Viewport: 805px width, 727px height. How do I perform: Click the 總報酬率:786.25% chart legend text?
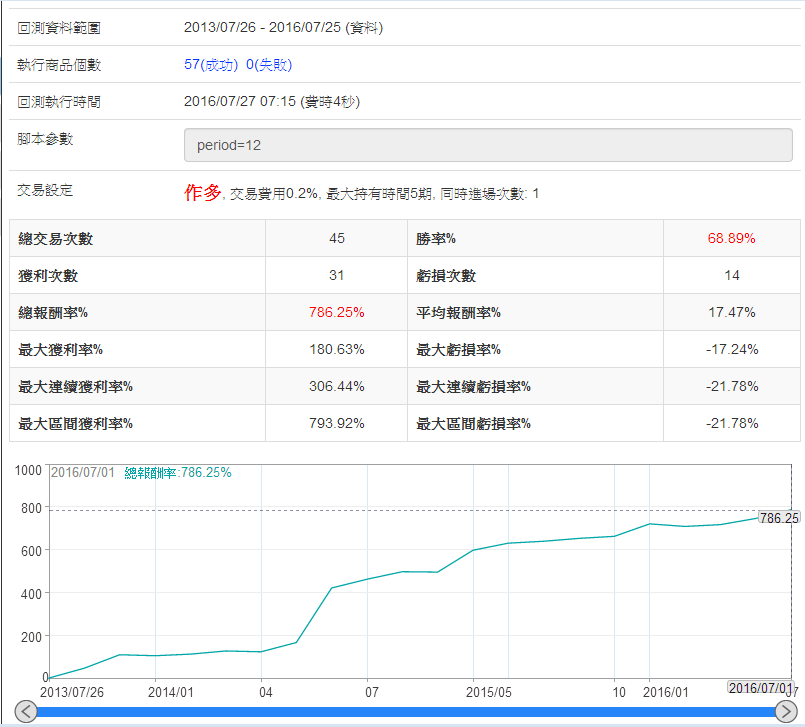click(178, 473)
